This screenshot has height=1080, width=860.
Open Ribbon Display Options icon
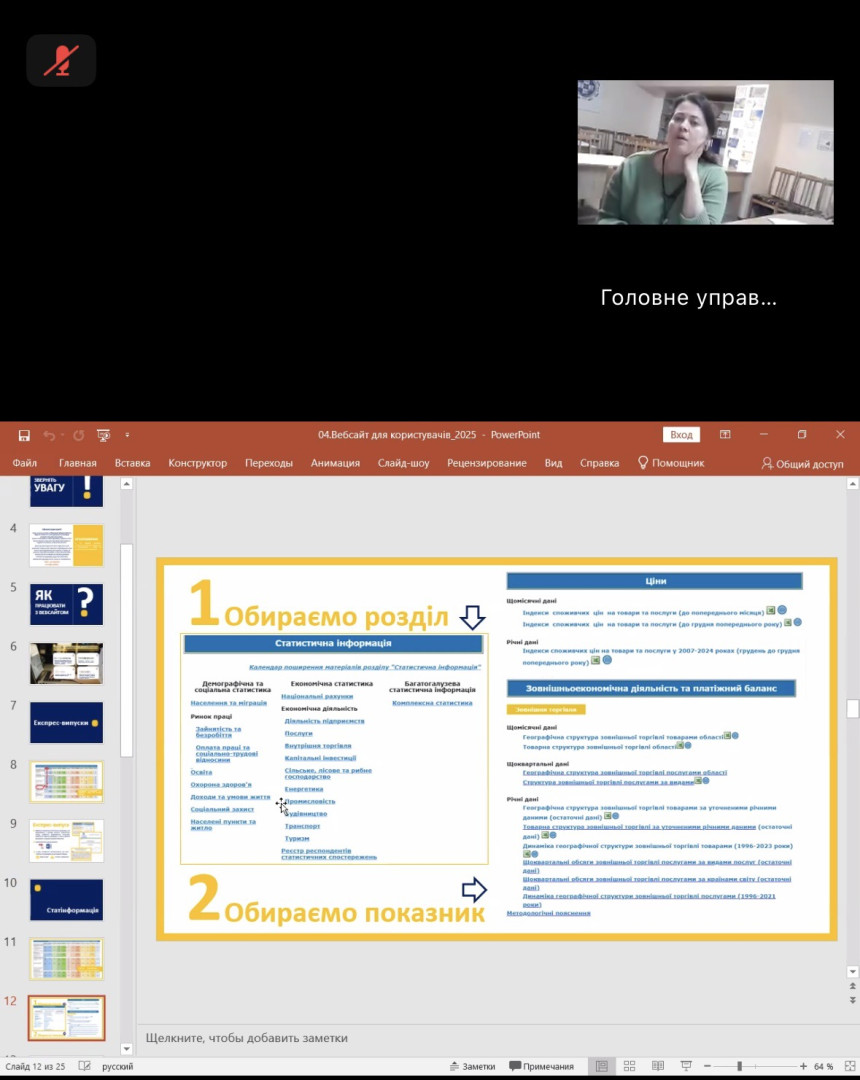(x=725, y=435)
